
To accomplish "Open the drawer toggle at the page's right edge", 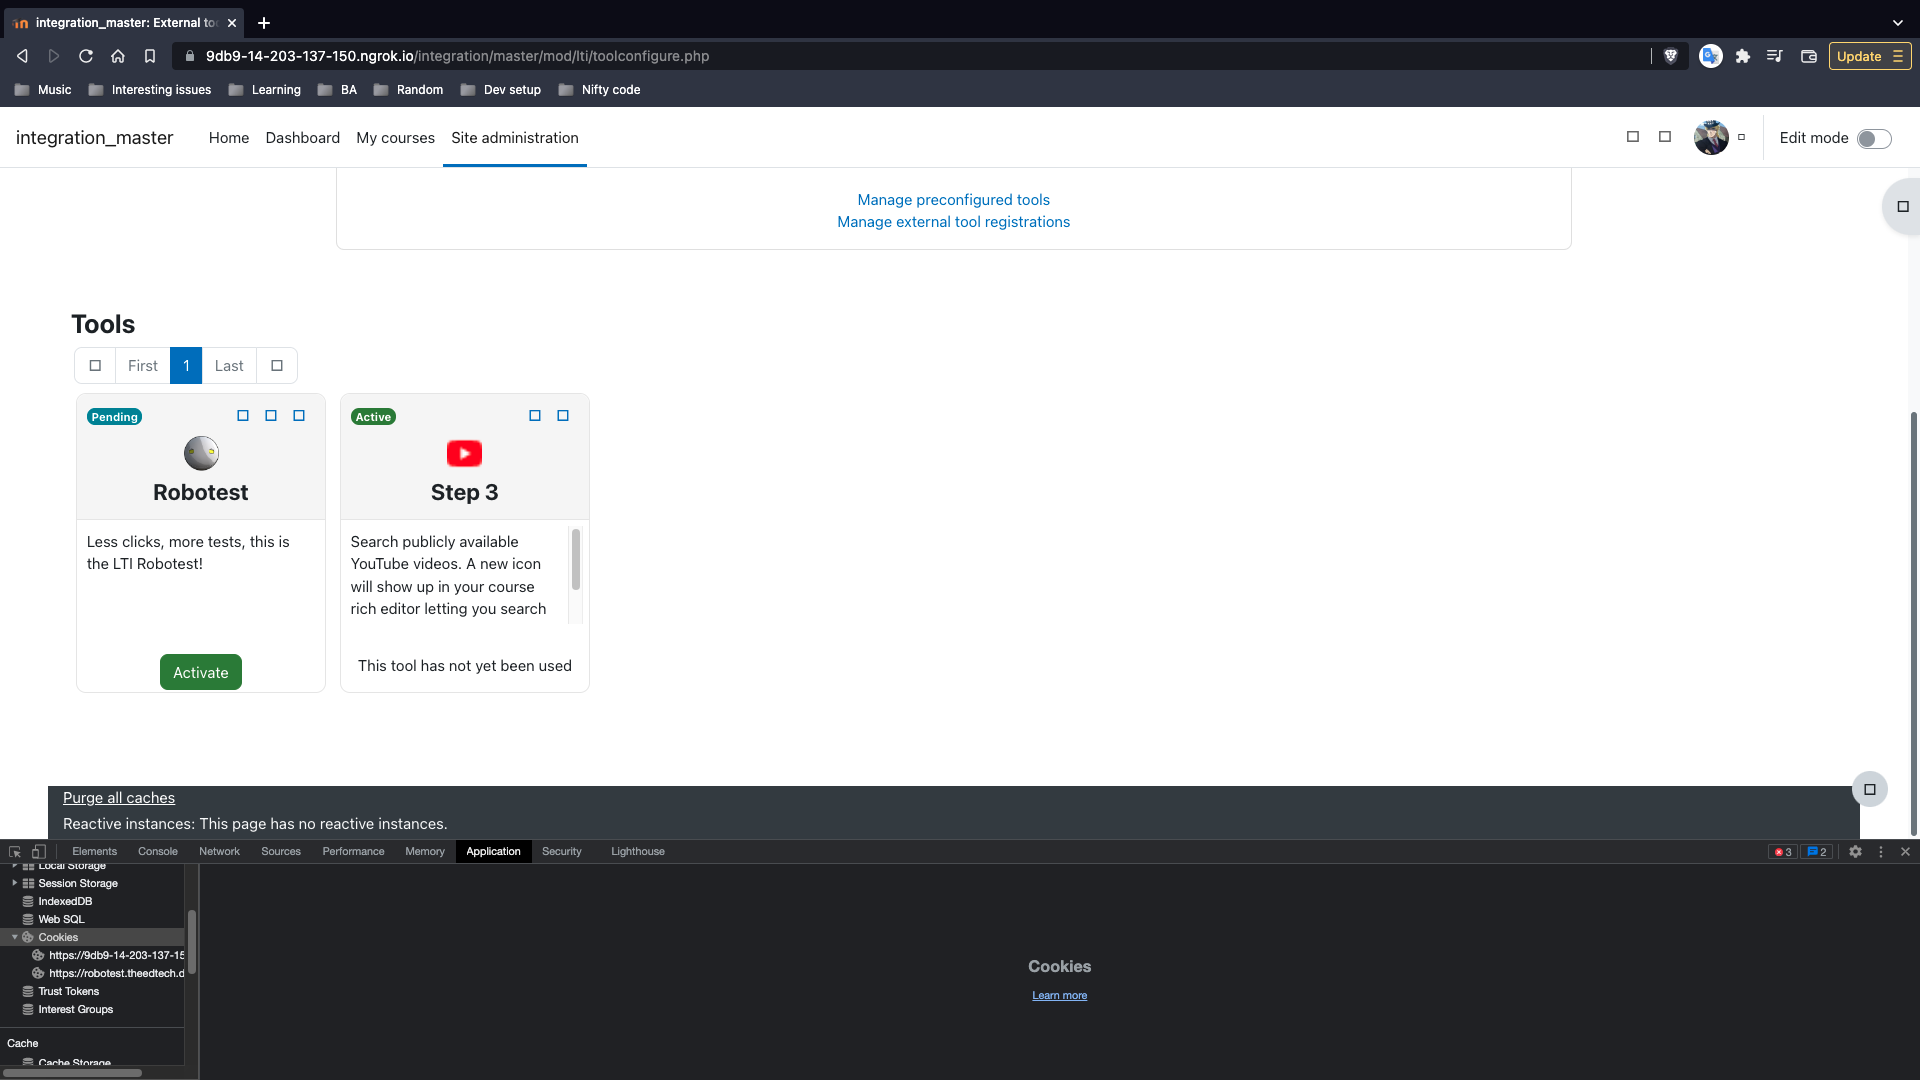I will tap(1902, 207).
